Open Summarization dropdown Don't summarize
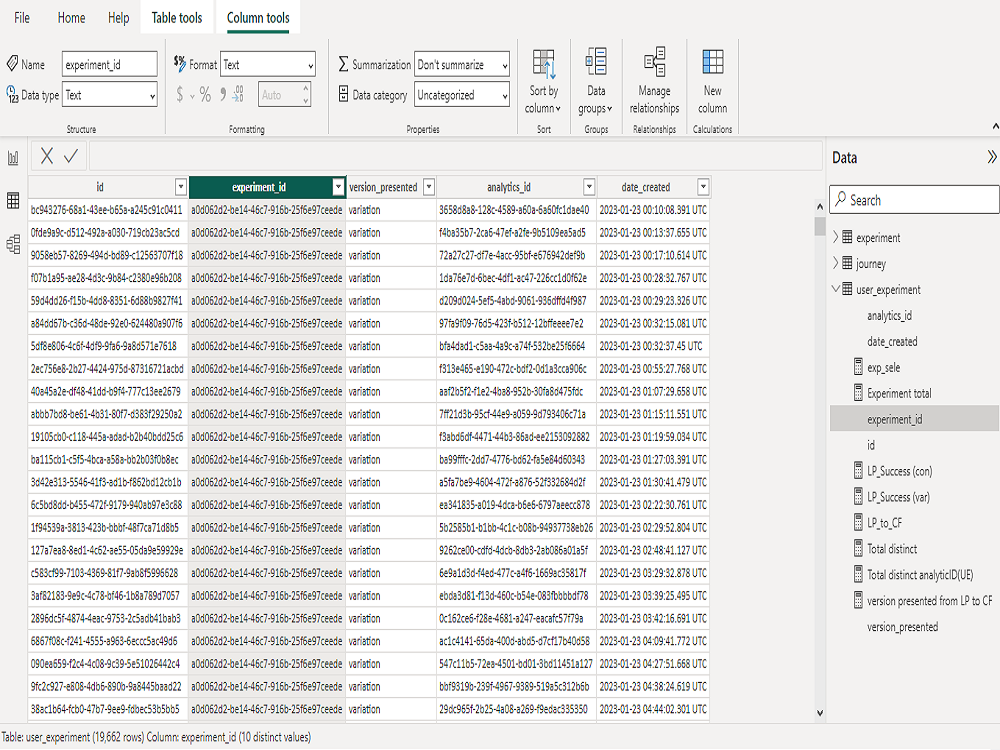 tap(462, 64)
